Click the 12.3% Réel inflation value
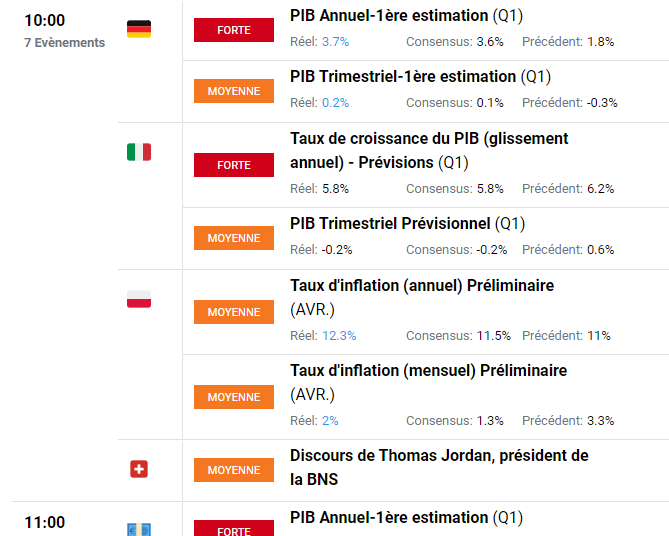The width and height of the screenshot is (669, 536). tap(339, 336)
